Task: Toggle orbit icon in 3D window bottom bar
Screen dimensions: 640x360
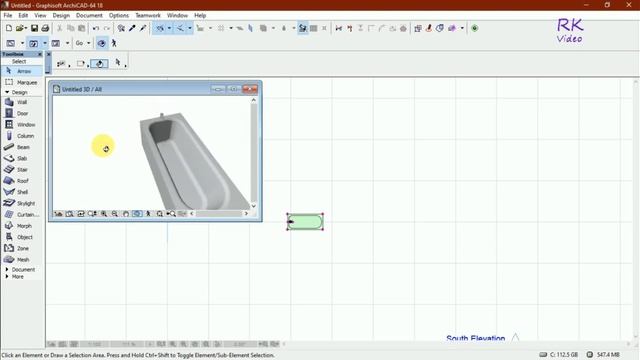Action: (x=137, y=214)
